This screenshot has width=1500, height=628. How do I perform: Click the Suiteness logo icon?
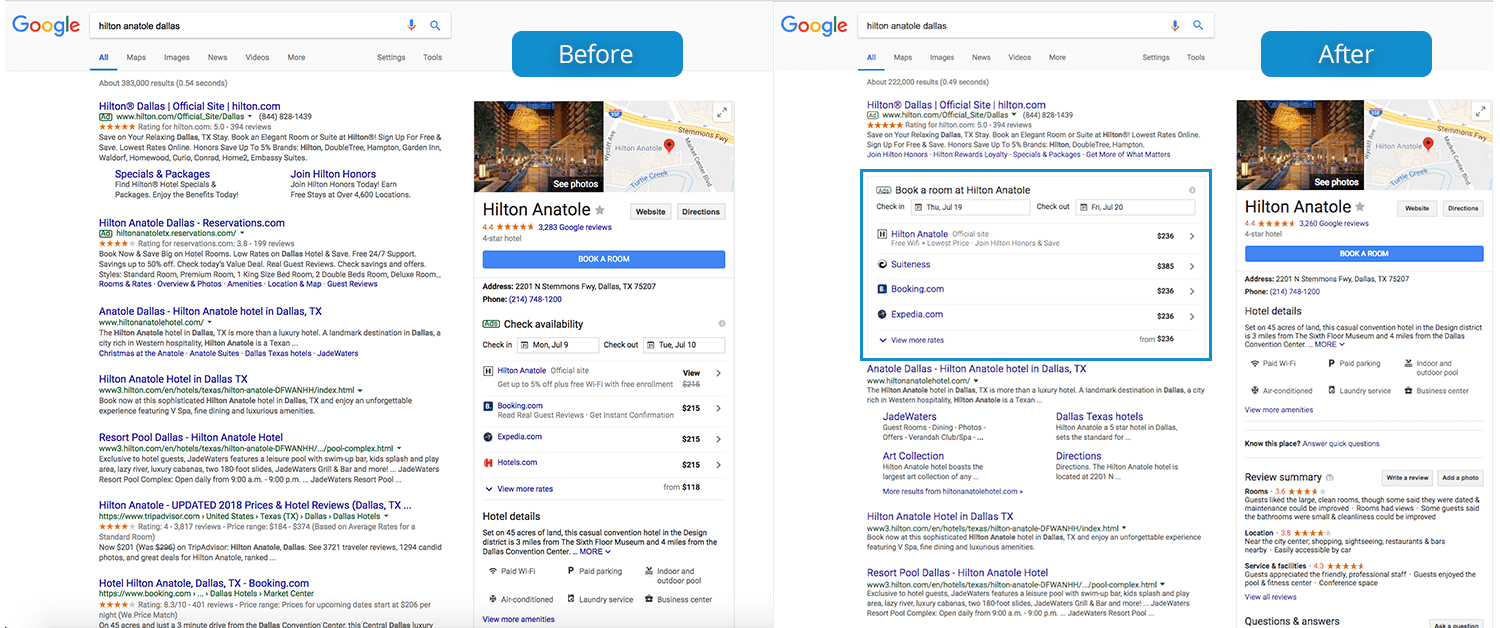coord(881,265)
